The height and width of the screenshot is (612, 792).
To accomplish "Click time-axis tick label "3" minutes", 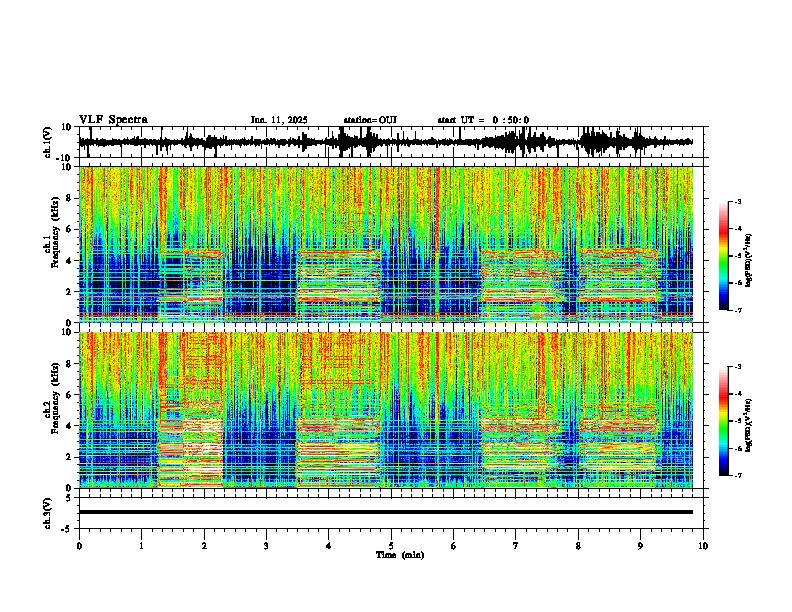I will 266,546.
